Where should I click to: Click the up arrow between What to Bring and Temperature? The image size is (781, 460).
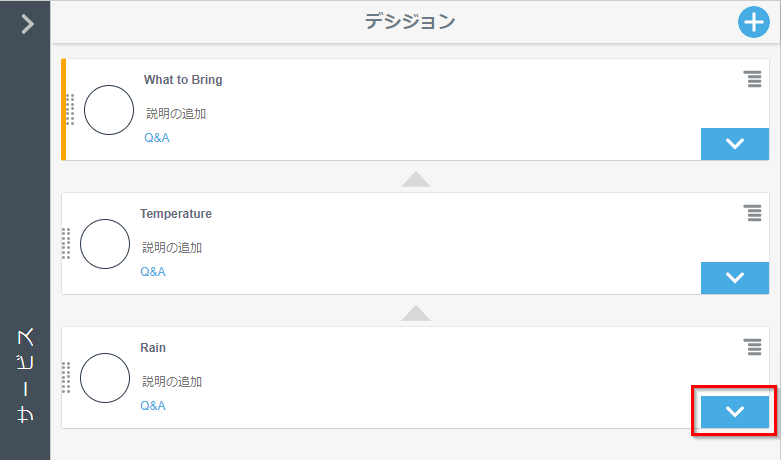pos(416,179)
